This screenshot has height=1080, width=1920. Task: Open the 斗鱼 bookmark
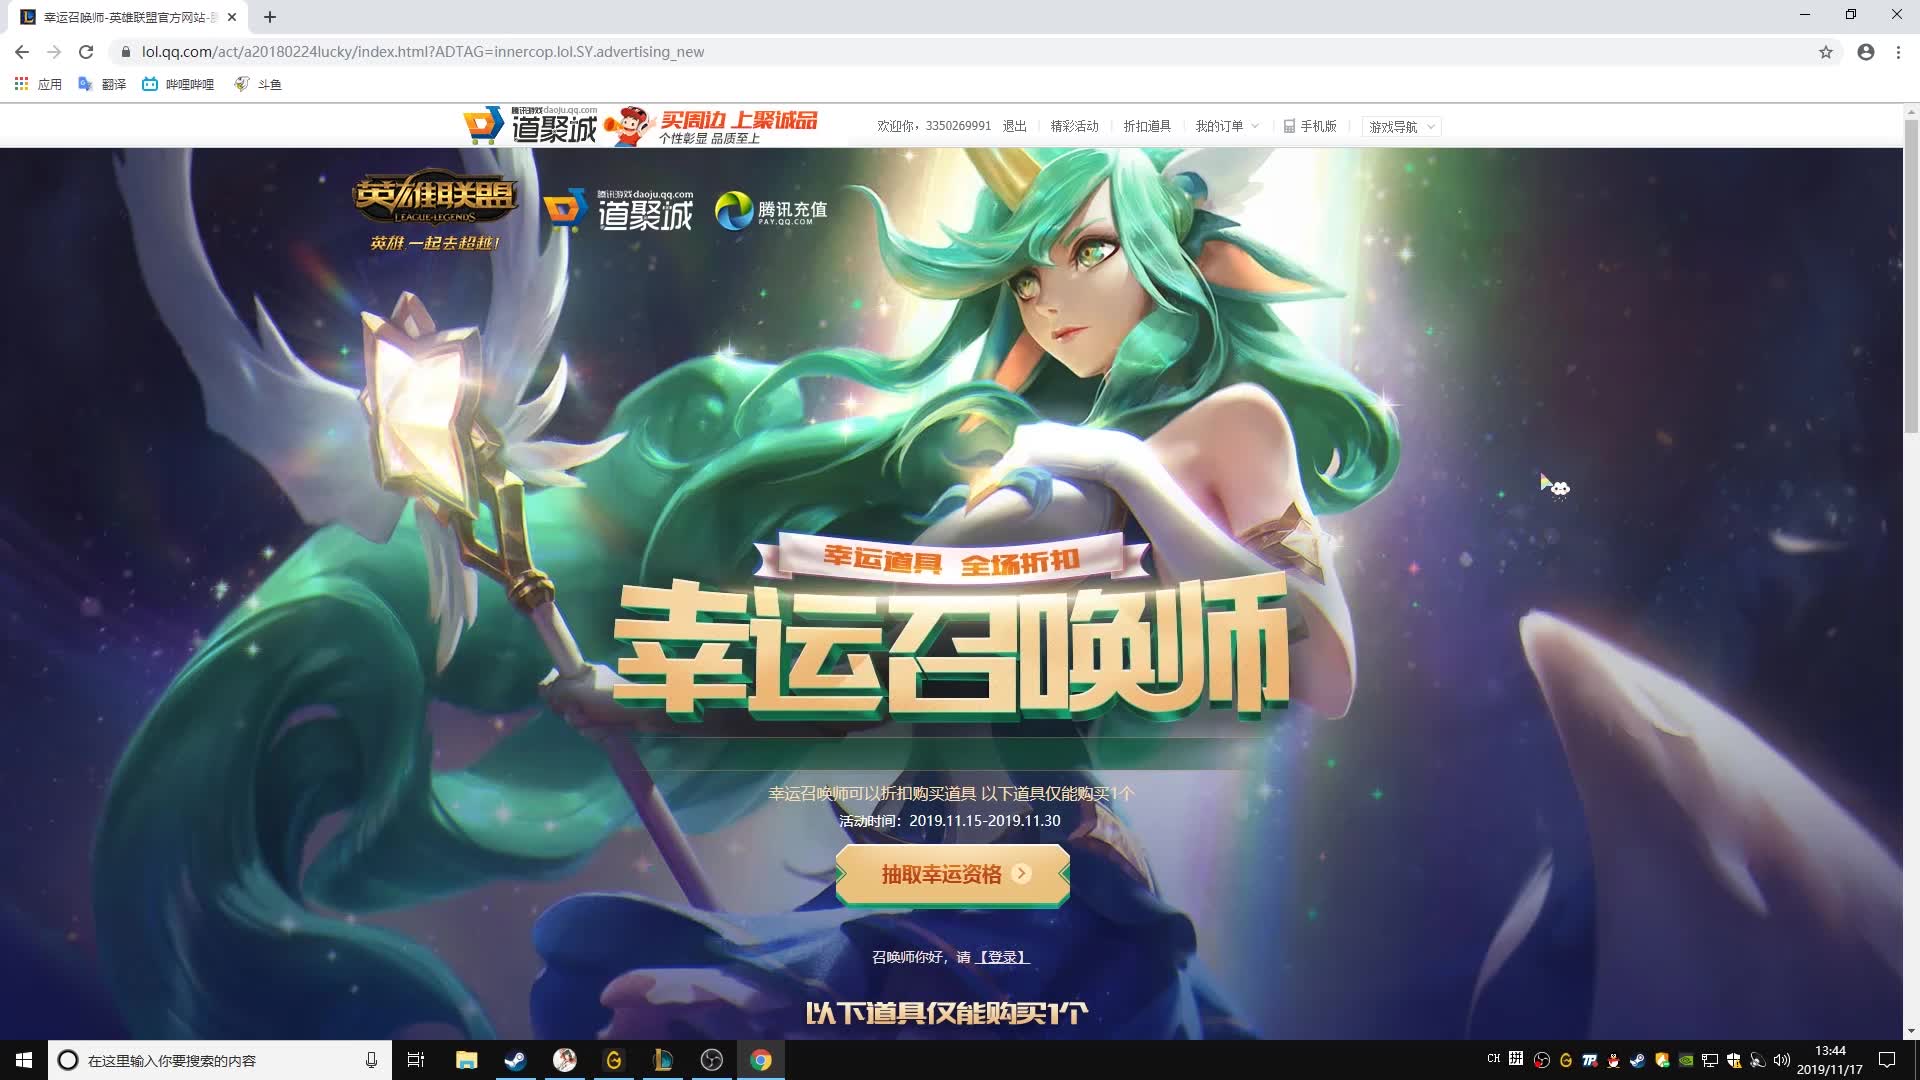click(258, 84)
